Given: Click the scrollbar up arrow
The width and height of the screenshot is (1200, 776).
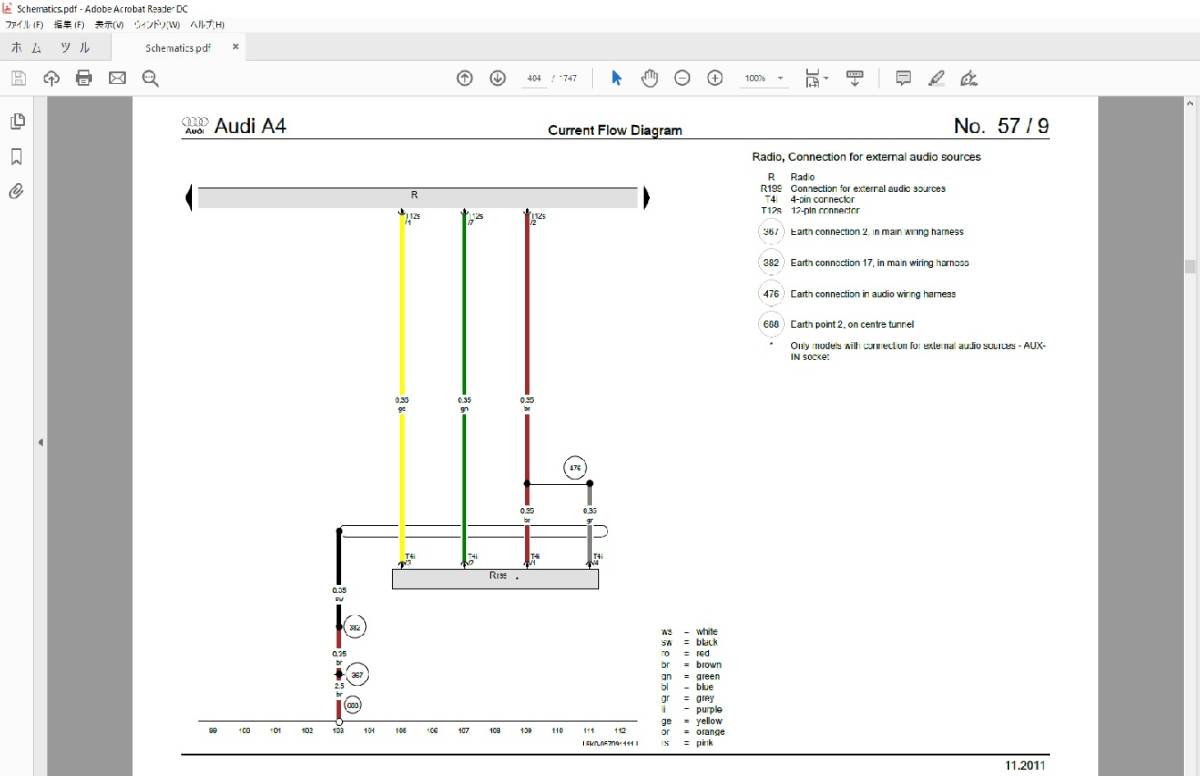Looking at the screenshot, I should [1190, 103].
